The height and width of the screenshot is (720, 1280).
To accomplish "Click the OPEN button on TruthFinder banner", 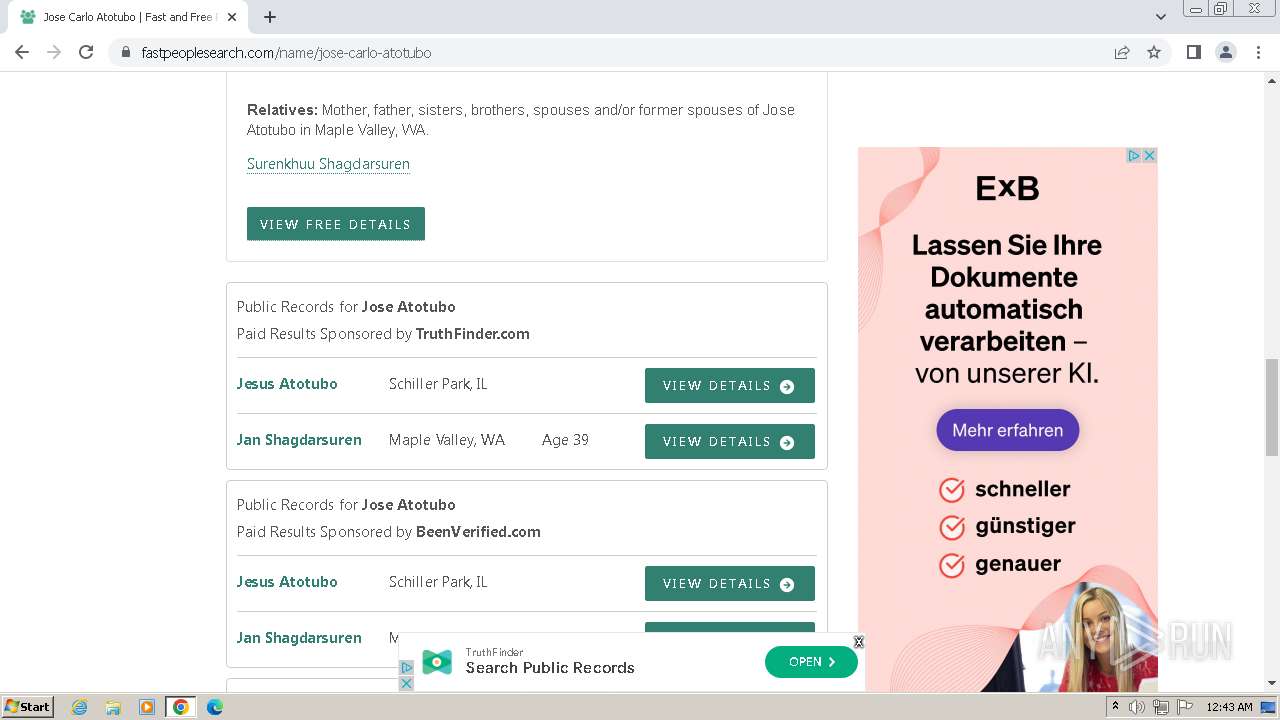I will [x=811, y=662].
